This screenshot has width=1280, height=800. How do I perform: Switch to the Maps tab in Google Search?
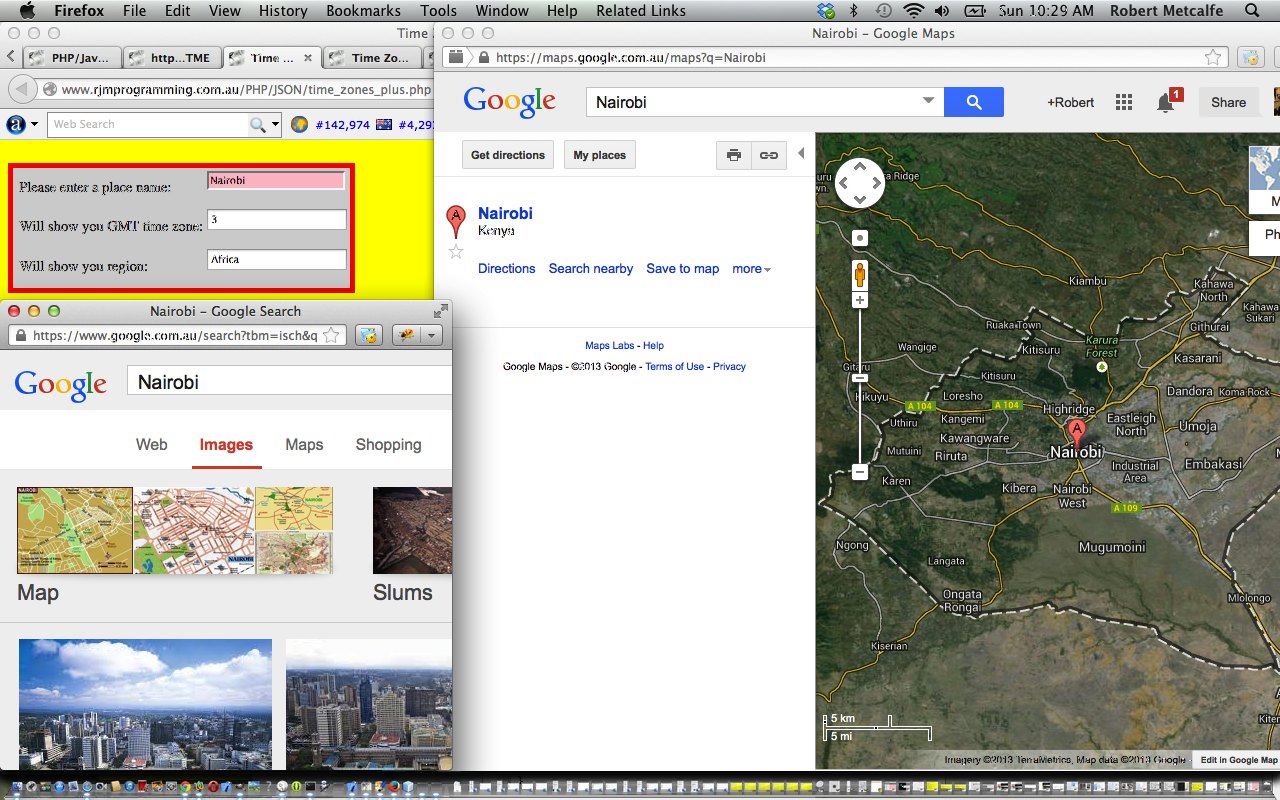tap(304, 445)
